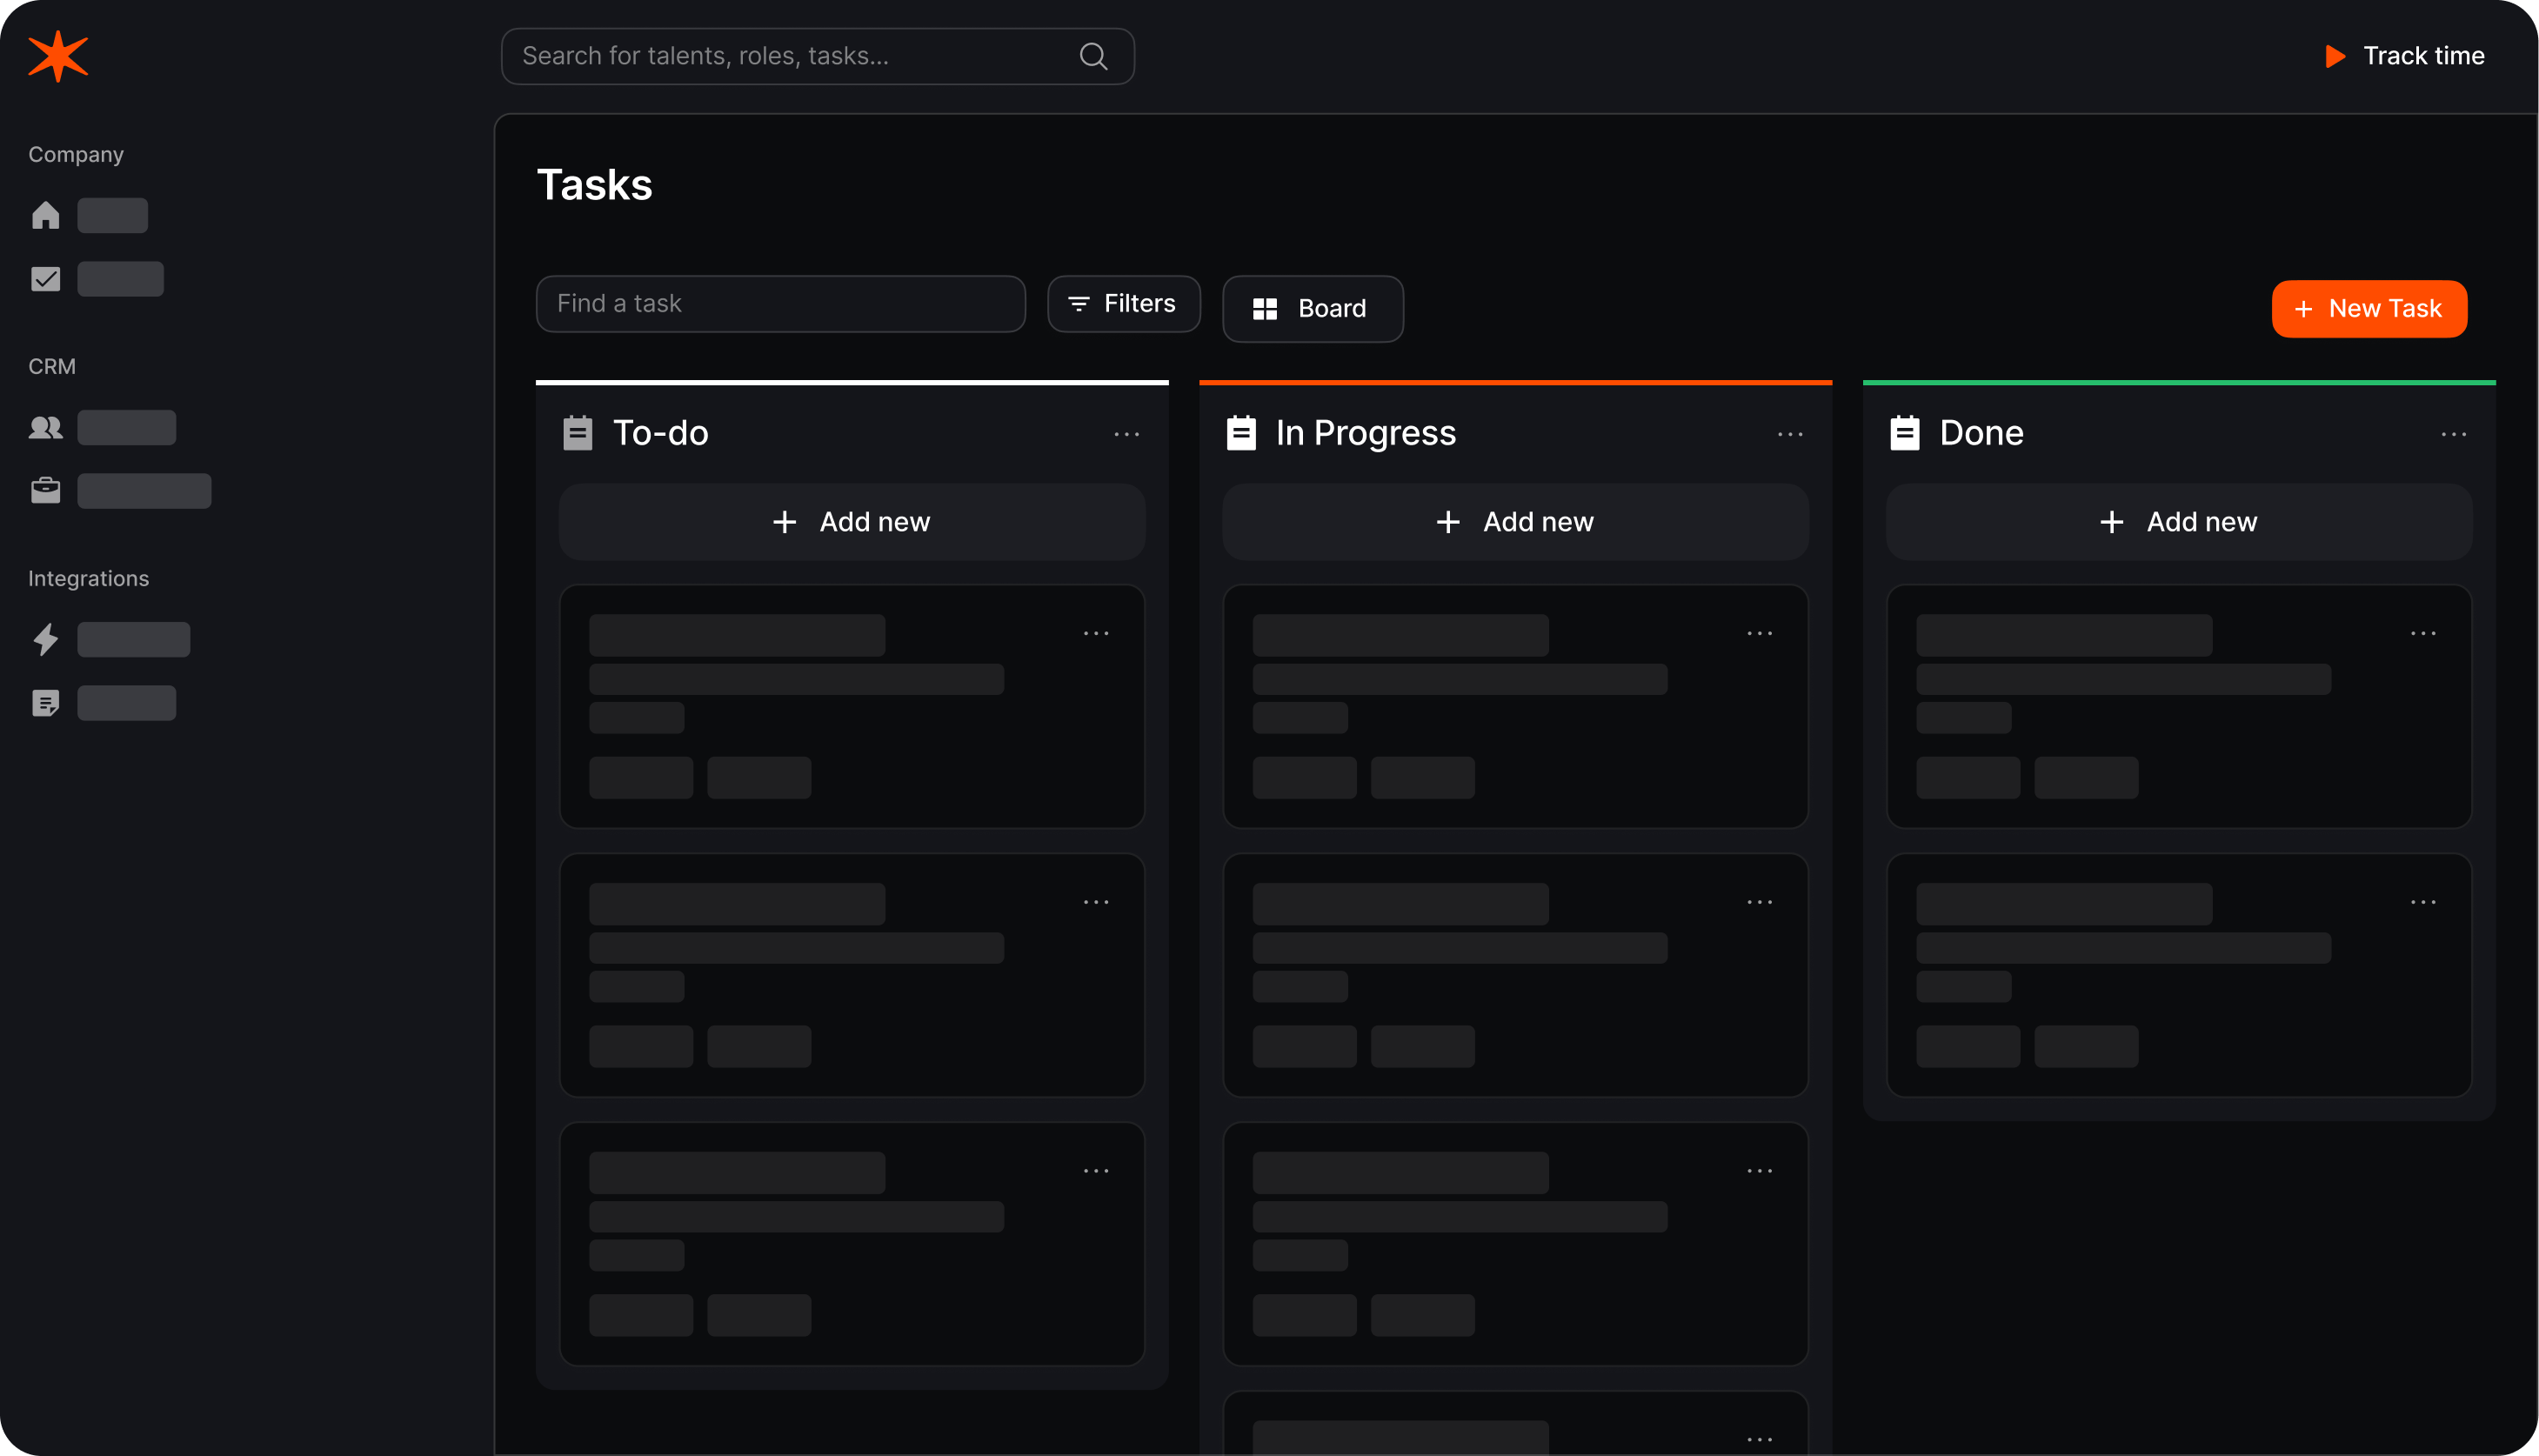Open the To-do column options menu
2539x1456 pixels.
1127,434
